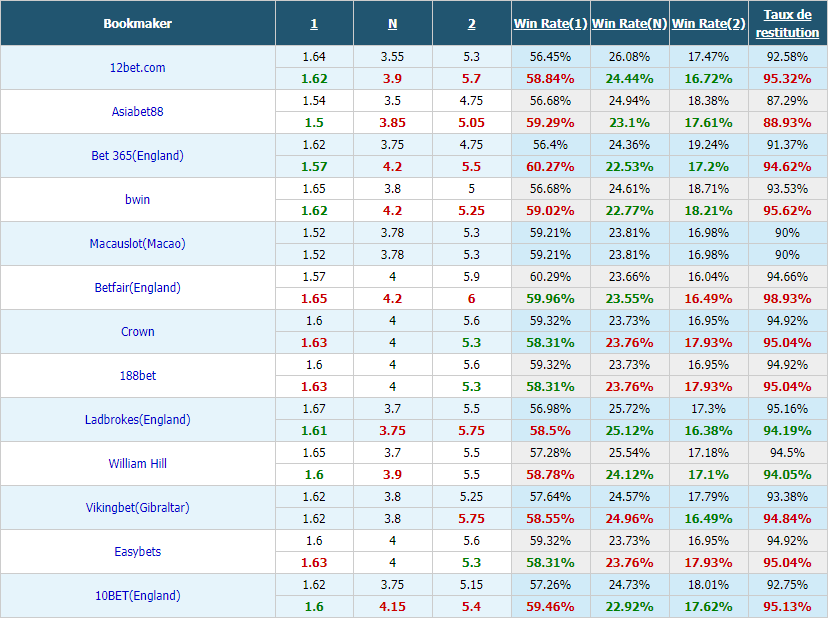
Task: Select bwin's red 5.25 away odds
Action: click(x=472, y=211)
